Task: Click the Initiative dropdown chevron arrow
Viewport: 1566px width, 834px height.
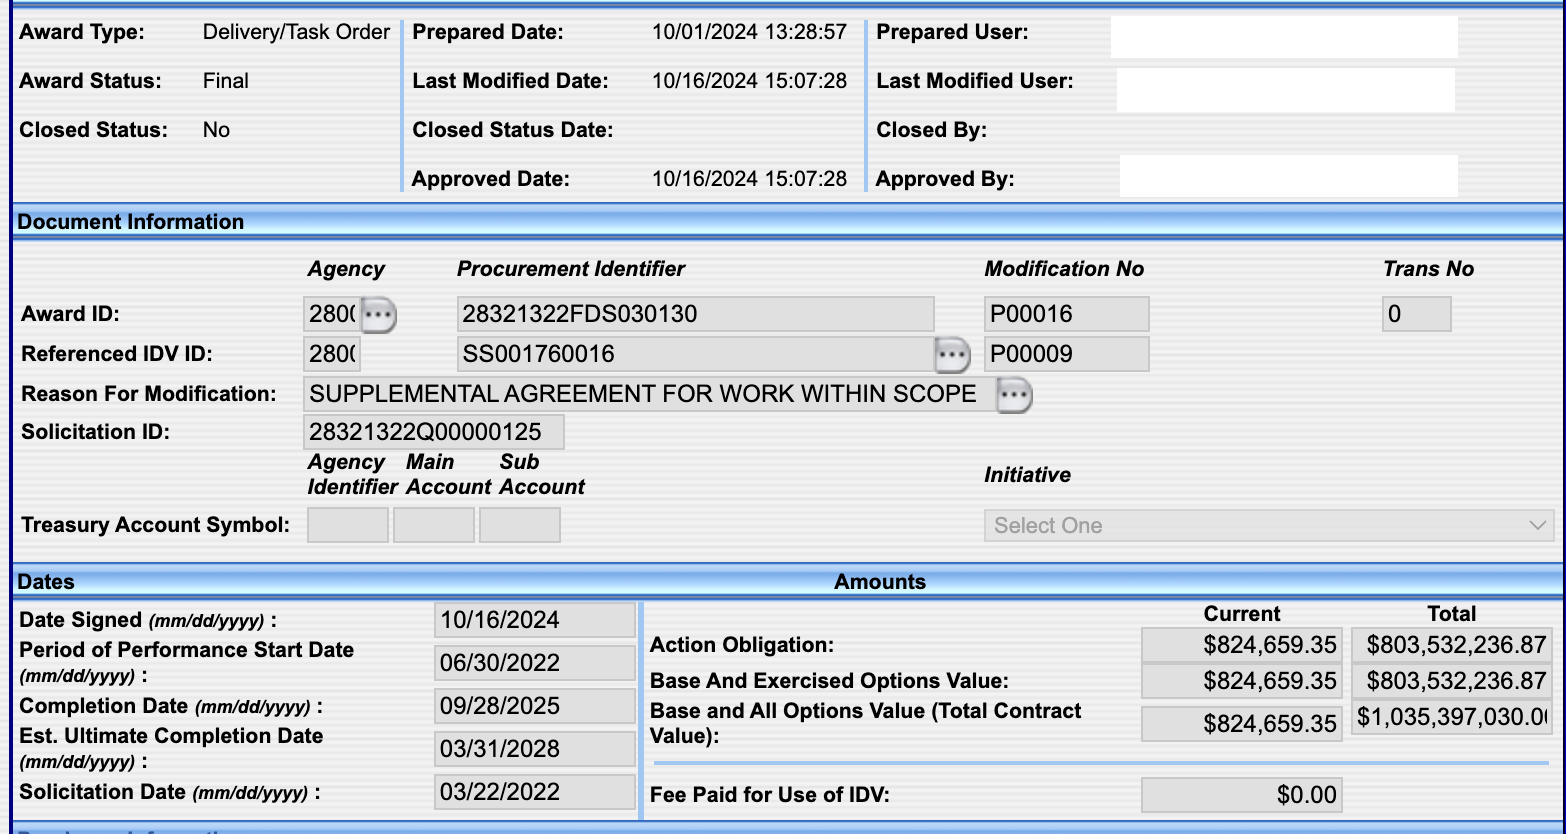Action: pyautogui.click(x=1537, y=526)
